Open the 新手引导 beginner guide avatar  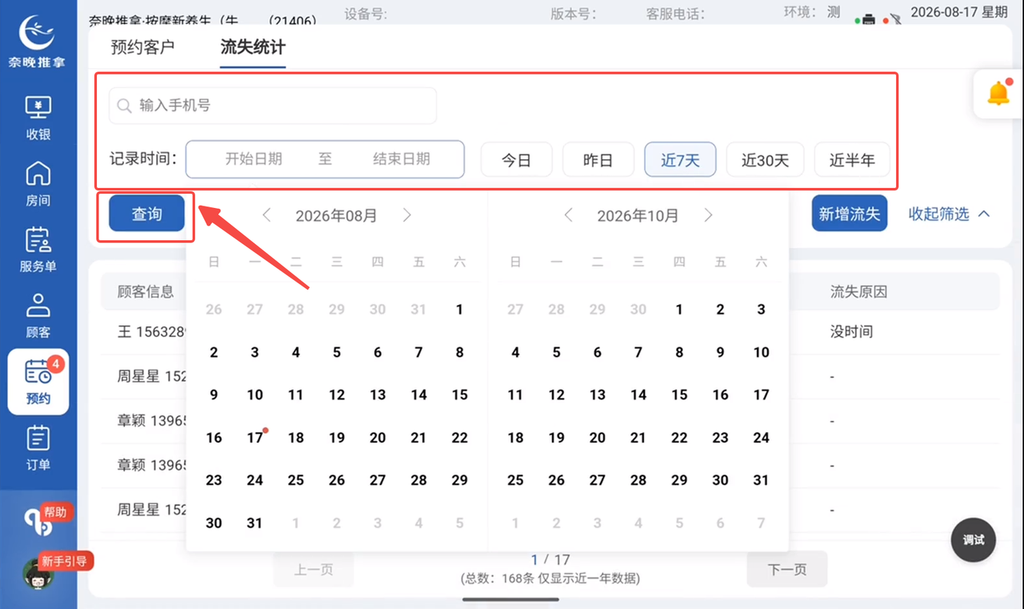pyautogui.click(x=39, y=572)
